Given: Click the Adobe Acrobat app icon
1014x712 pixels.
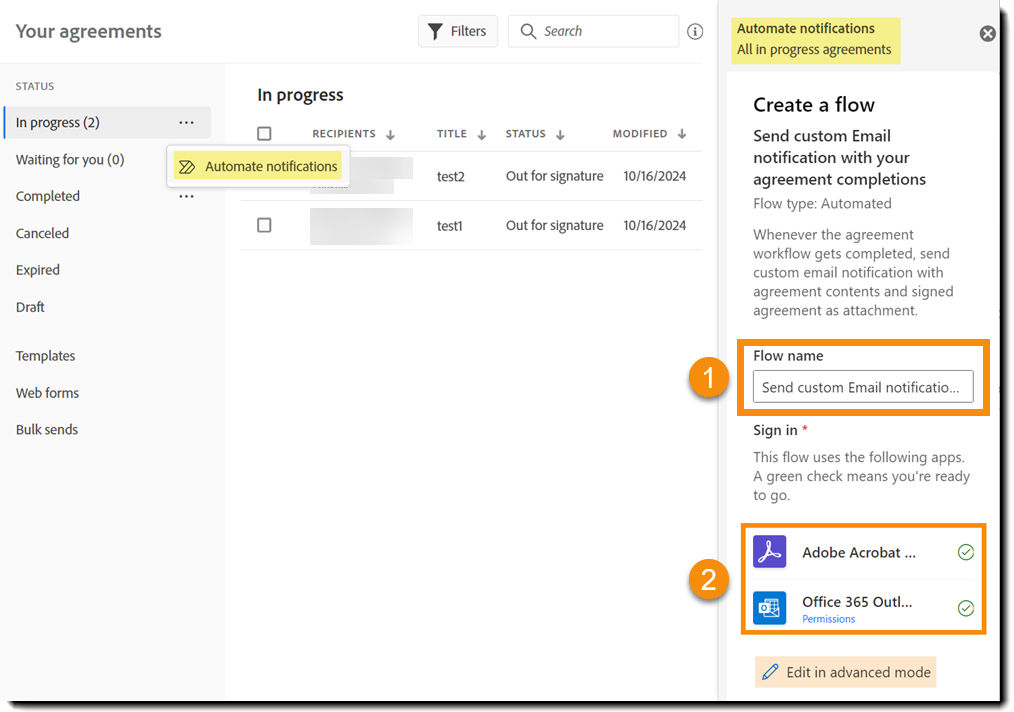Looking at the screenshot, I should point(769,551).
